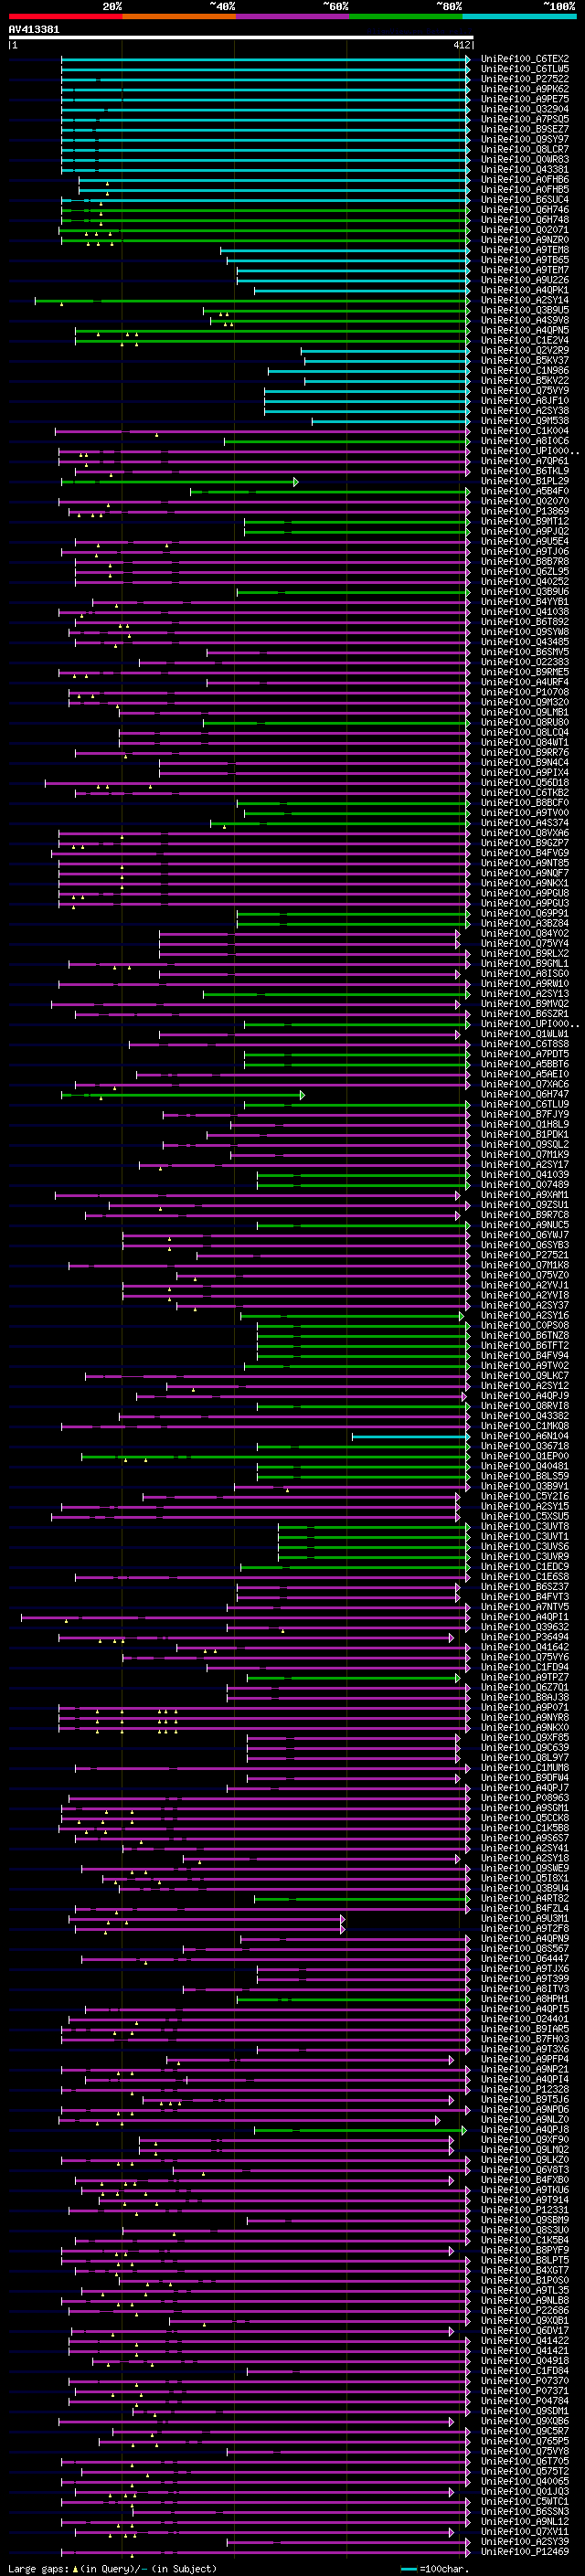Select the UniRef100_A4QPJ8 label
The image size is (585, 2576).
click(x=524, y=2129)
